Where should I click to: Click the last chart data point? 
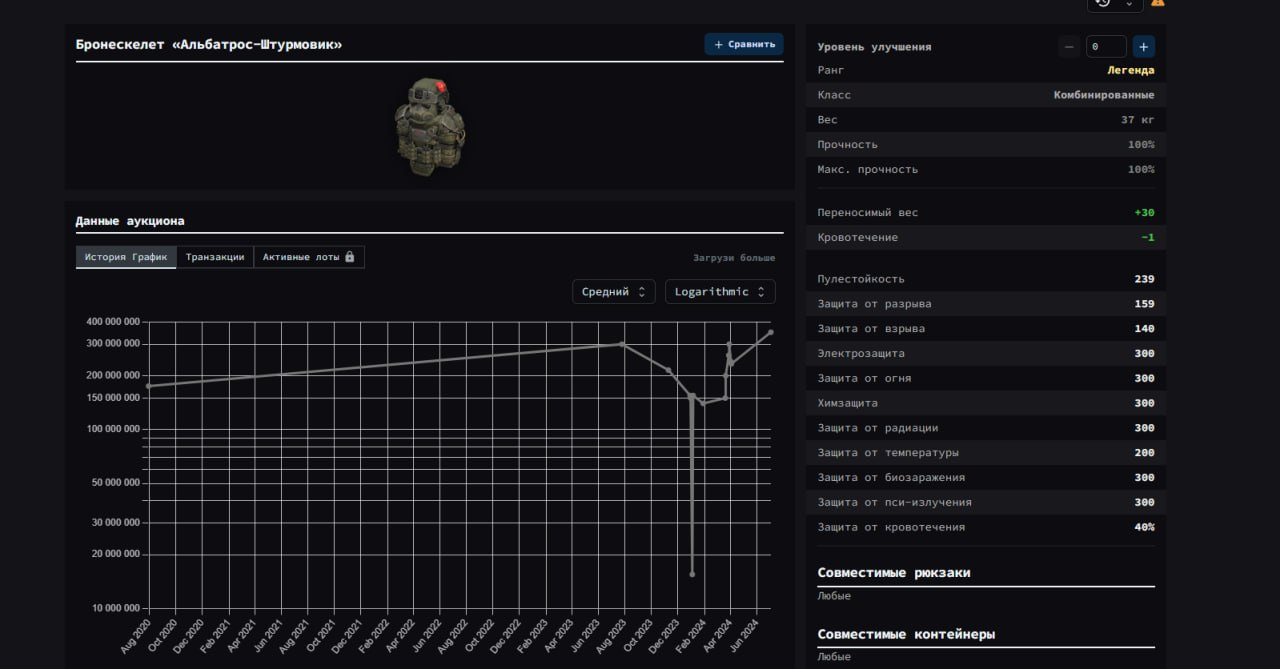(770, 332)
